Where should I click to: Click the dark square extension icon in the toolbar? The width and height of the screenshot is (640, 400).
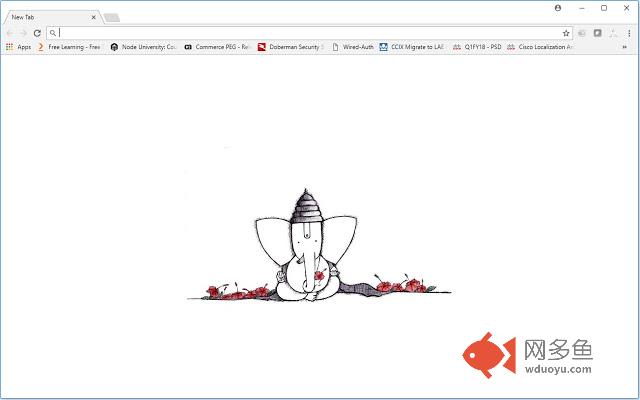click(598, 33)
